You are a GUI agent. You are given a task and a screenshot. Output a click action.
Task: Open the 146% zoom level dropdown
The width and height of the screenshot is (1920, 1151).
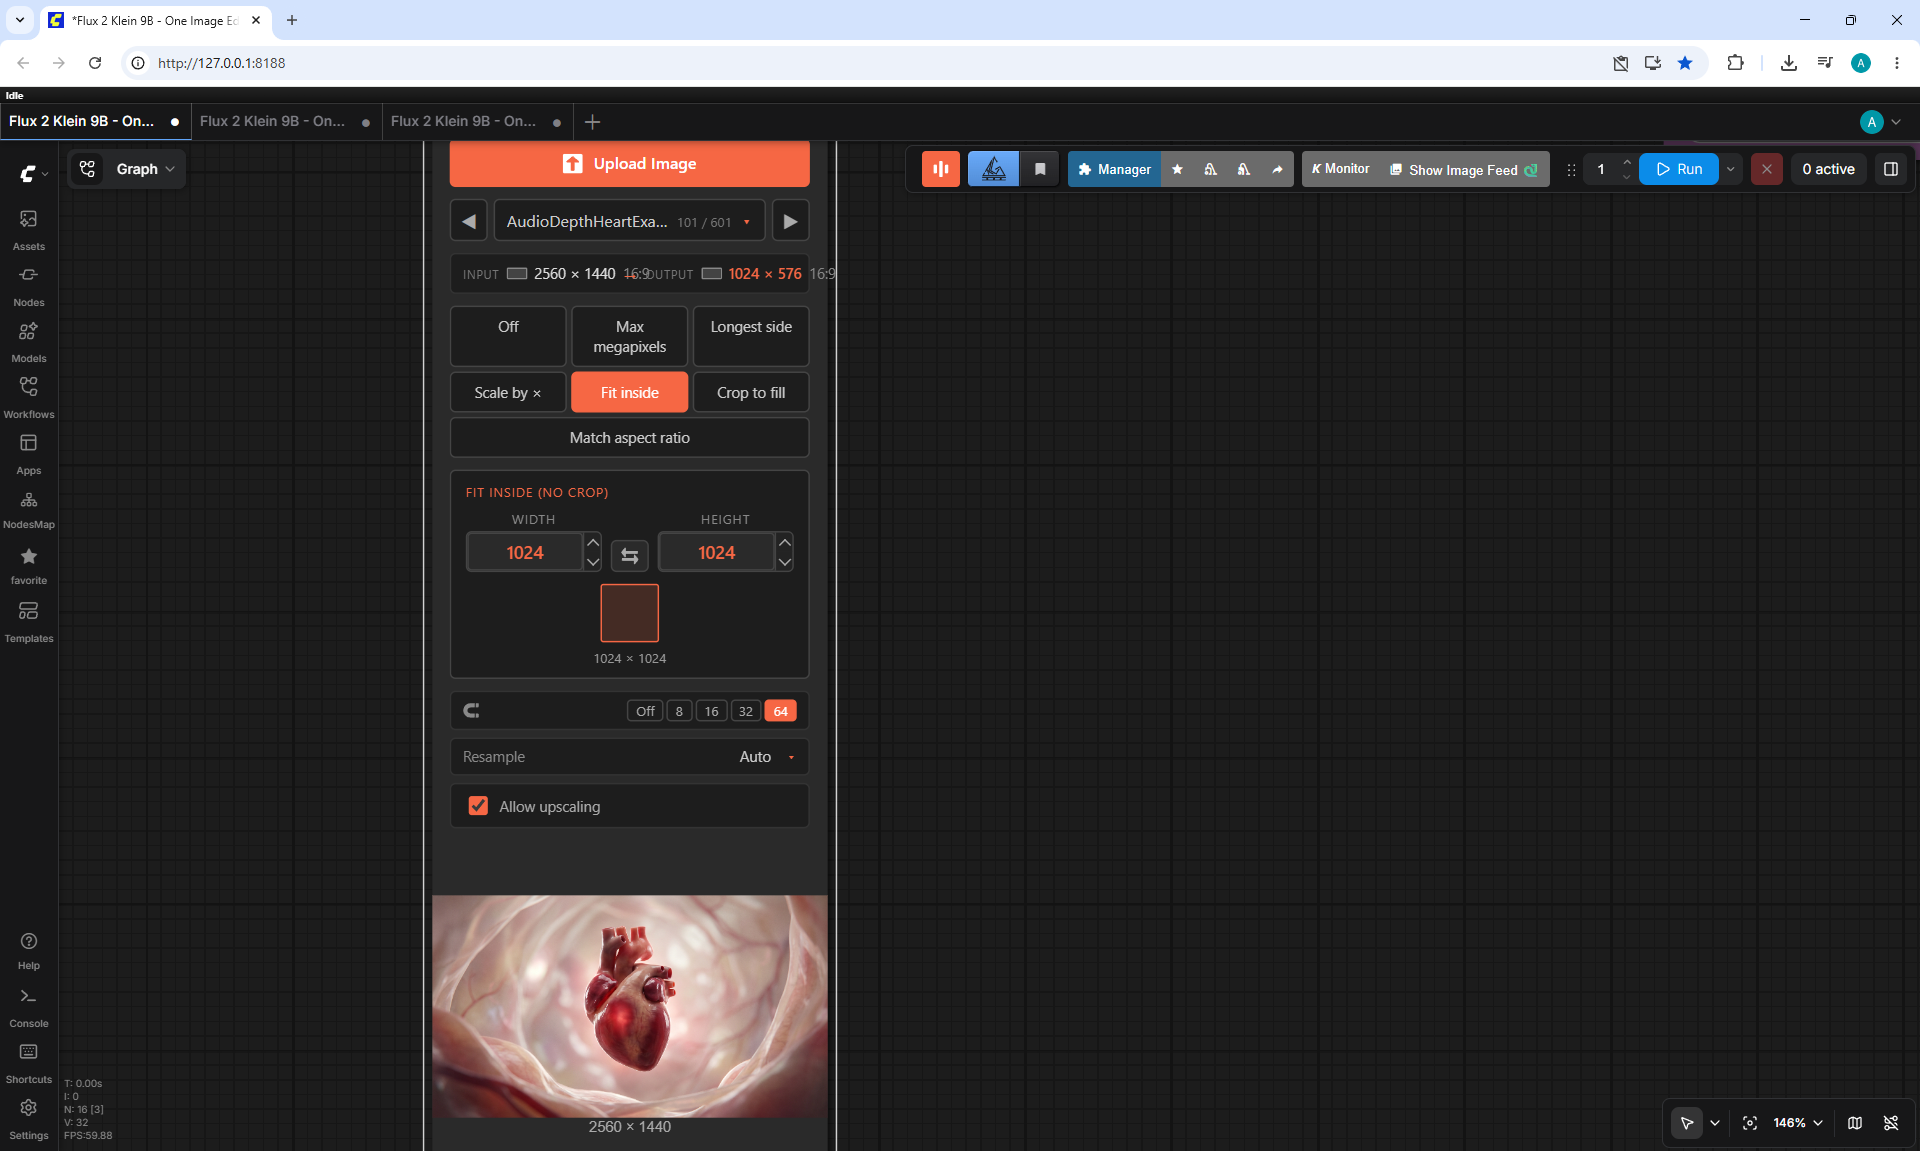(x=1798, y=1123)
